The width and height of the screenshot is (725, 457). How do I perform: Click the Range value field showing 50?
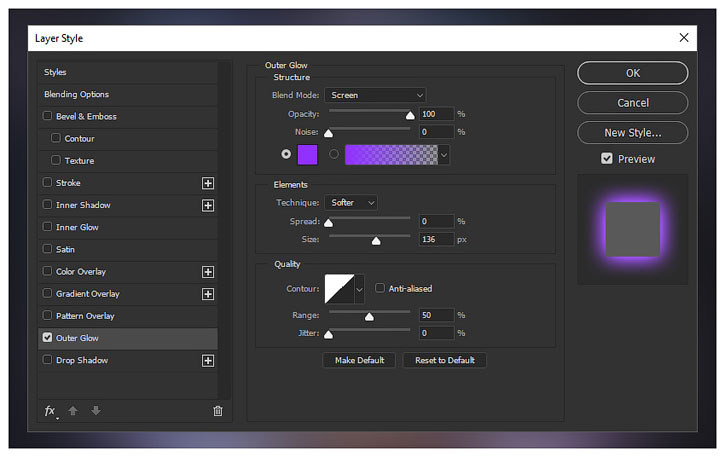[x=436, y=315]
